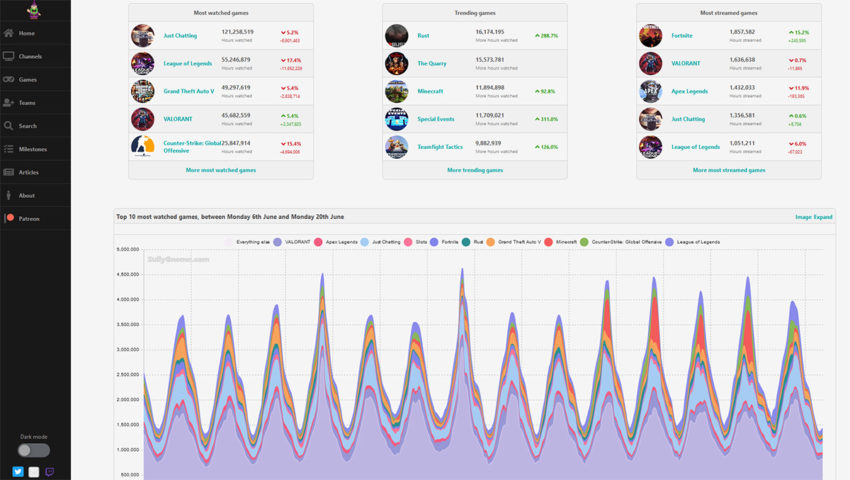The image size is (850, 480).
Task: Open the Grand Theft Auto V name link
Action: (x=189, y=91)
